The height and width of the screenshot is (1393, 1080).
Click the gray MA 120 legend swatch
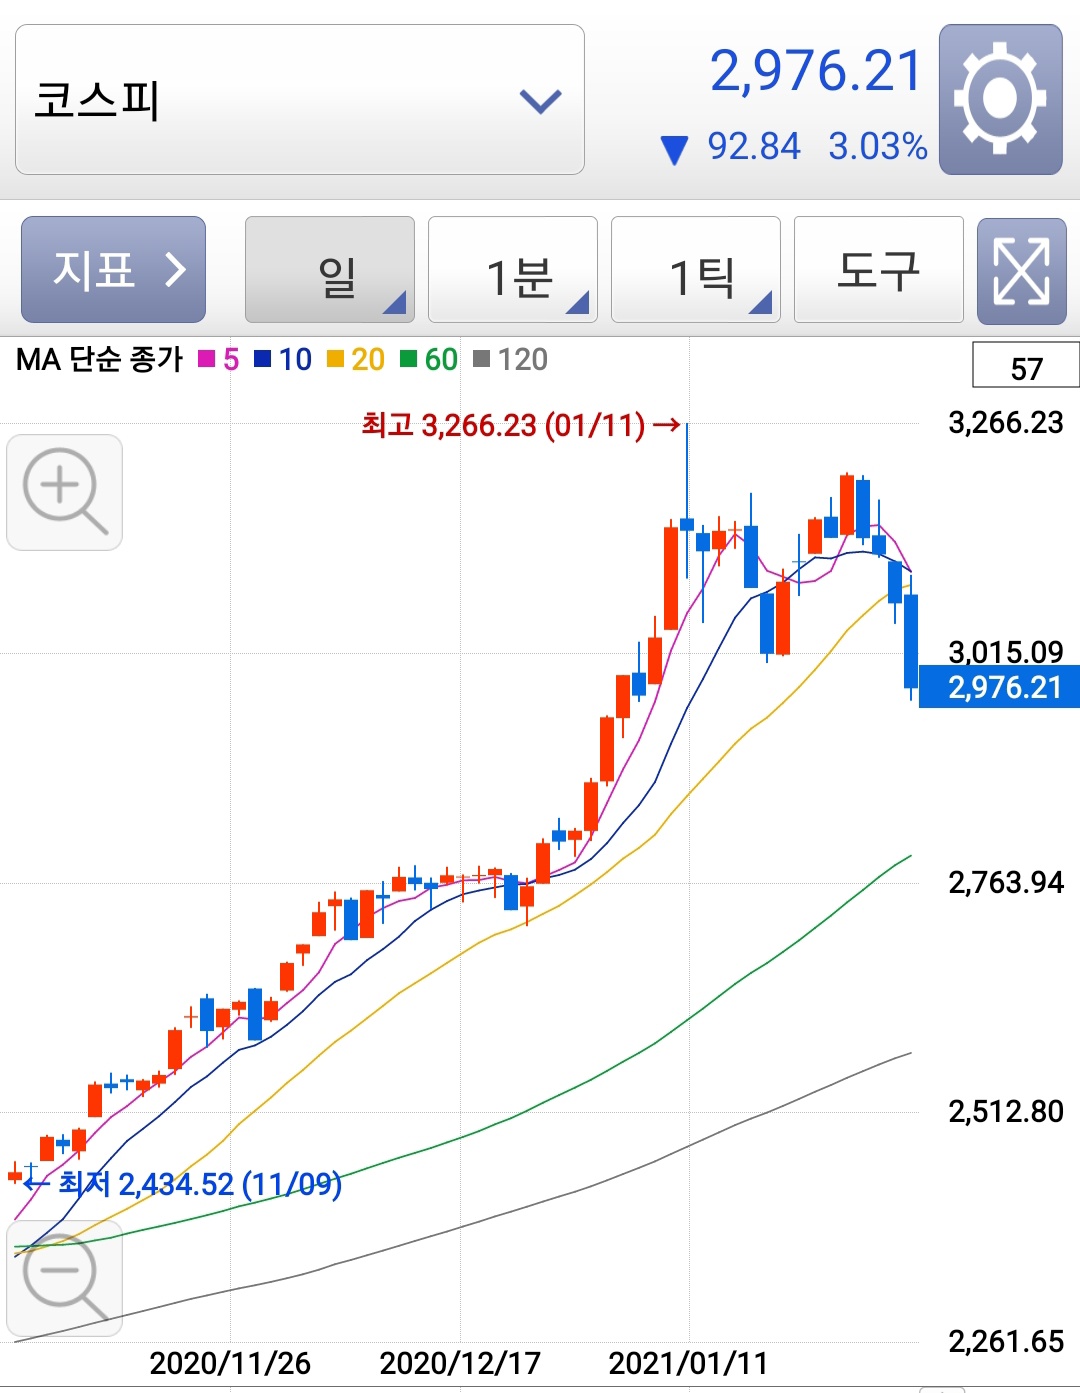(x=481, y=359)
